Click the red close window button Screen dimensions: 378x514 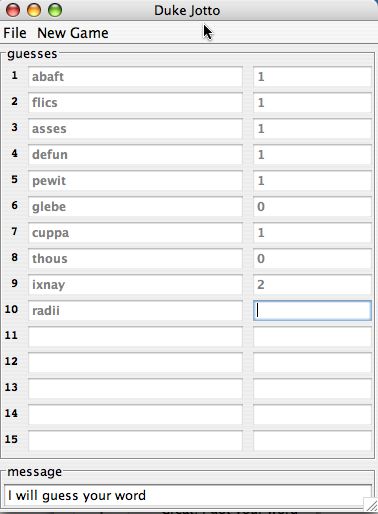[13, 10]
